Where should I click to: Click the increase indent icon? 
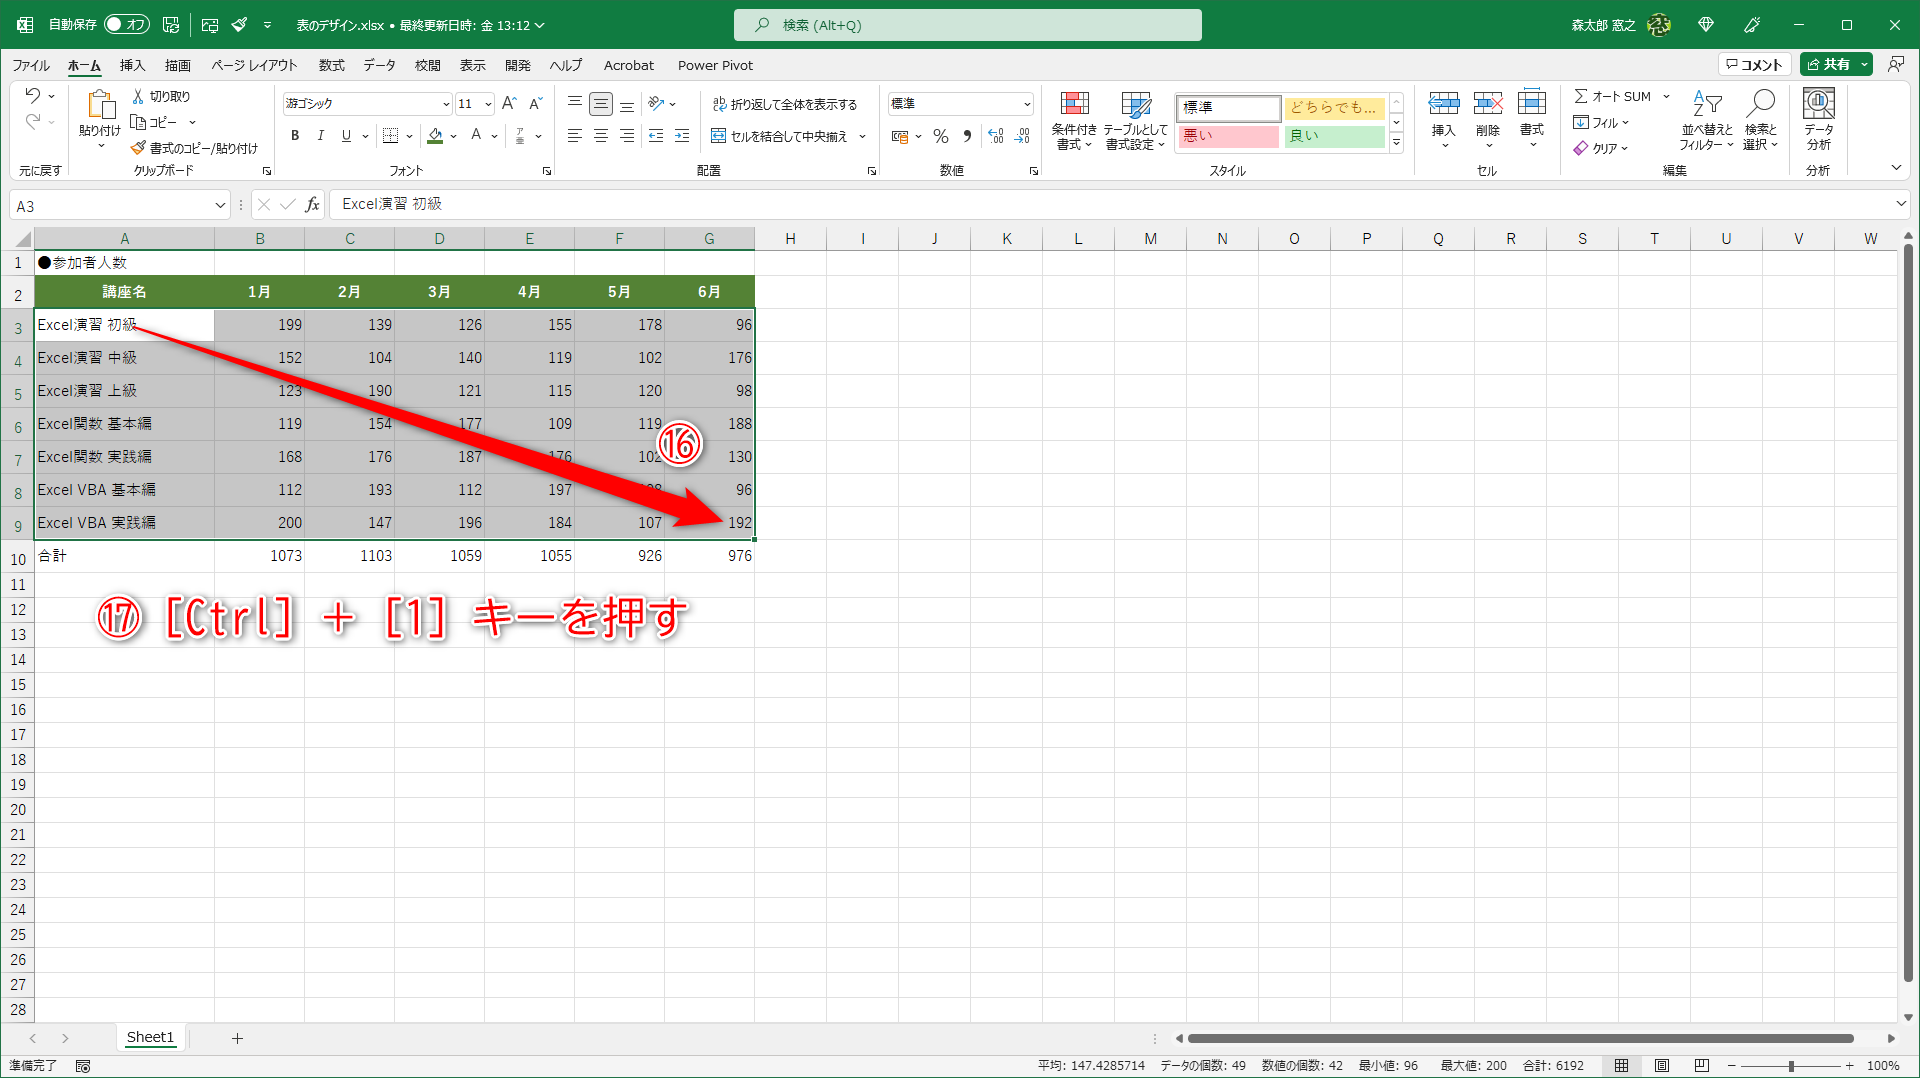click(682, 136)
